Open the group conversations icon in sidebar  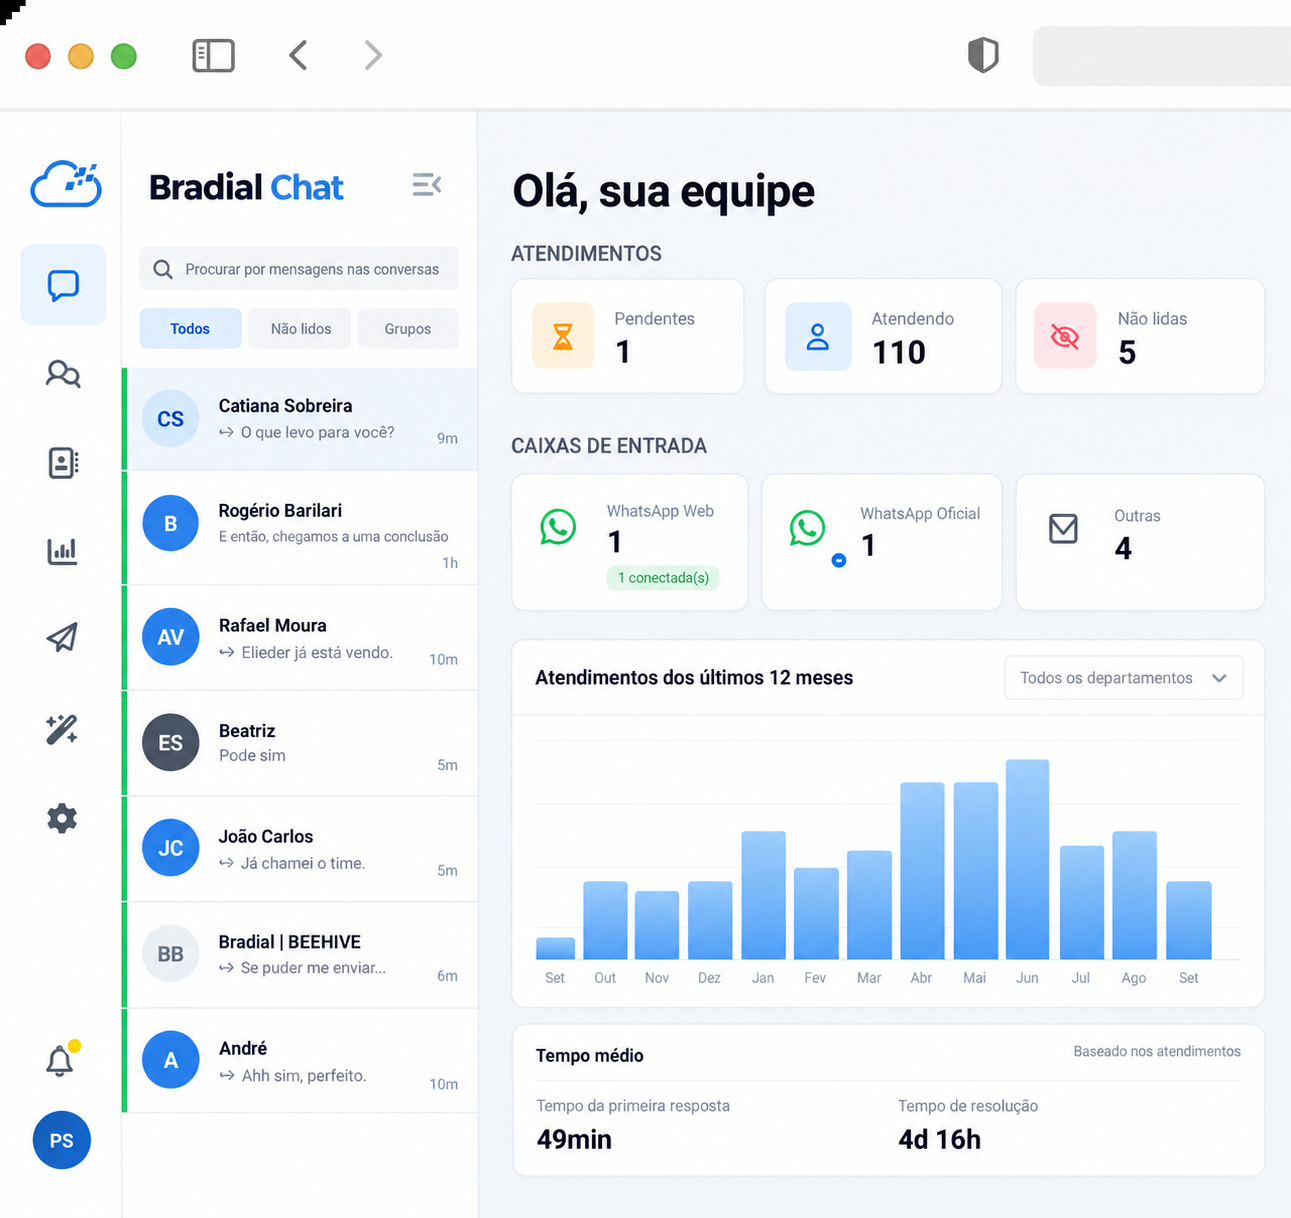coord(63,374)
